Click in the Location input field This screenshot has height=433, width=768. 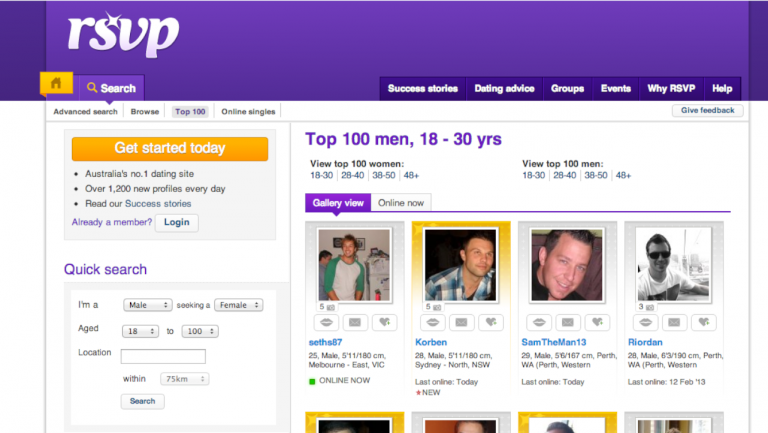pos(163,356)
